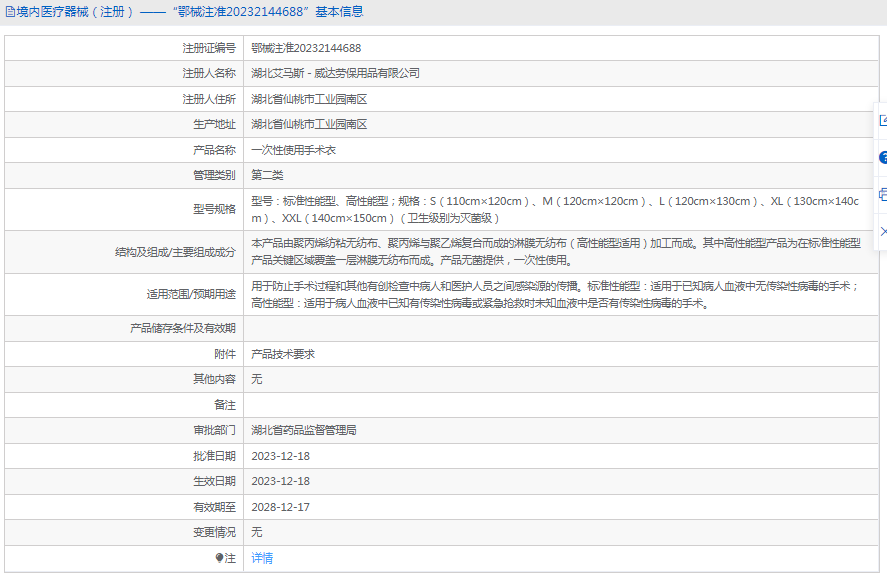The height and width of the screenshot is (578, 887).
Task: Click the 产品名称 label
Action: click(x=214, y=150)
